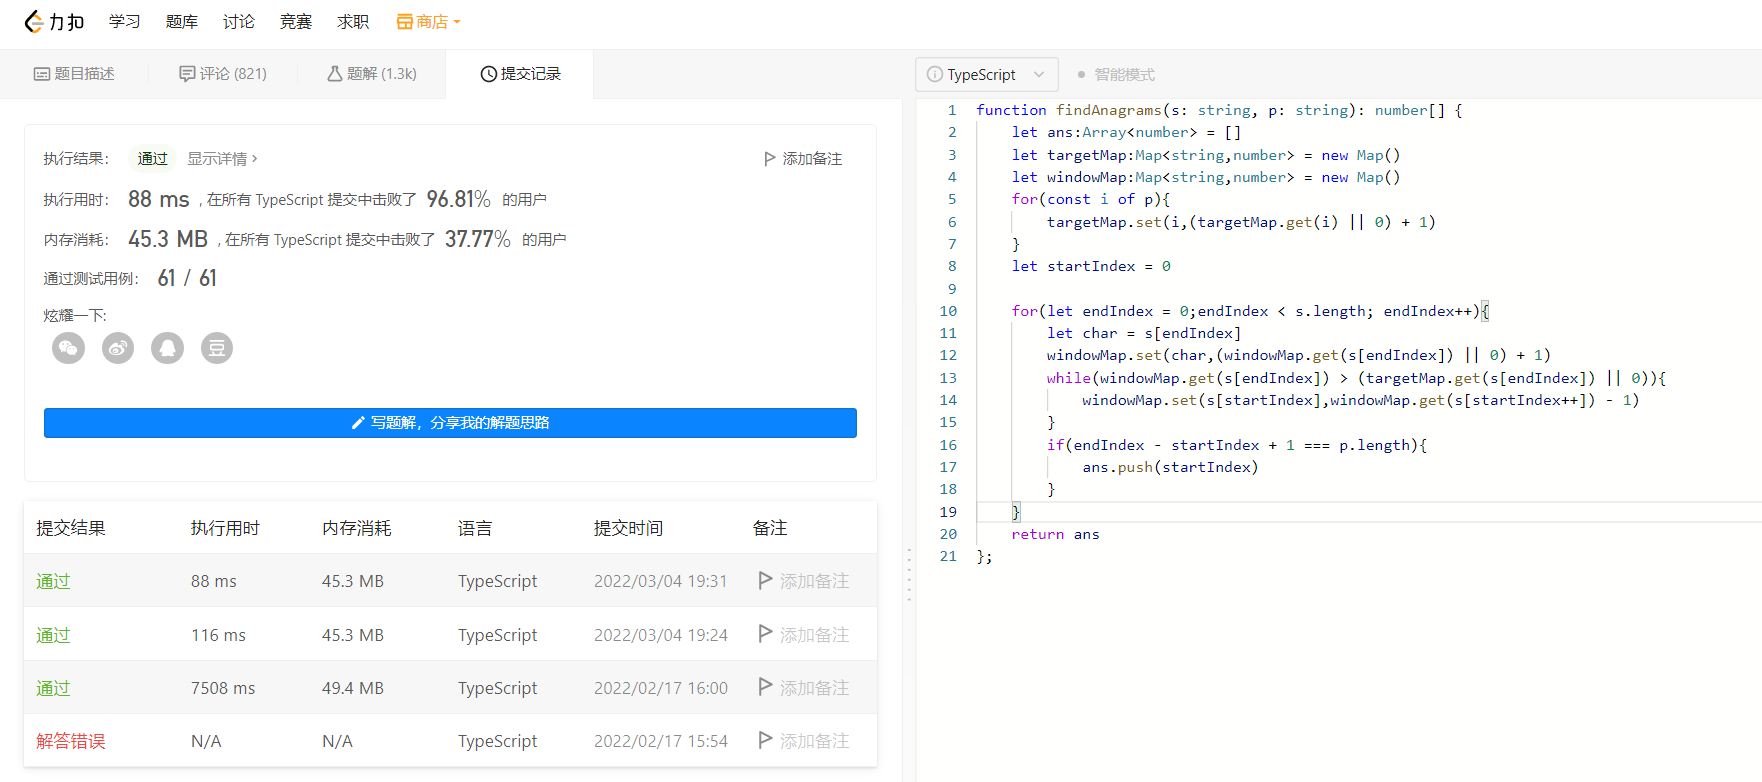Screen dimensions: 1762x782
Task: Click the flag icon for 添加备注 in result panel
Action: coord(770,159)
